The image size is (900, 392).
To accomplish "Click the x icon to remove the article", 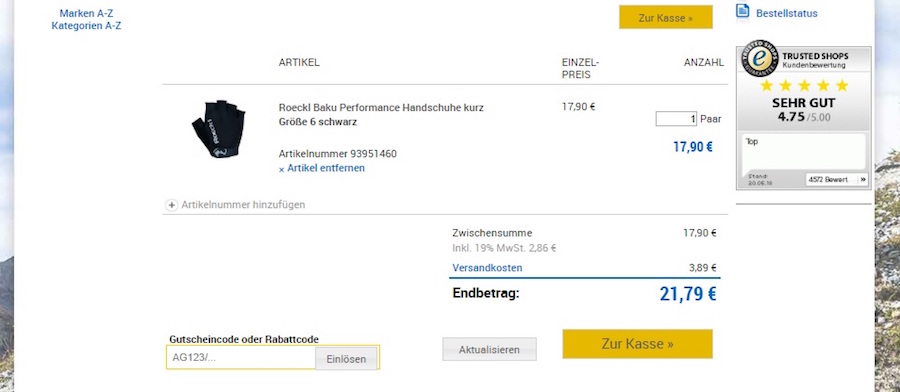I will click(x=281, y=169).
